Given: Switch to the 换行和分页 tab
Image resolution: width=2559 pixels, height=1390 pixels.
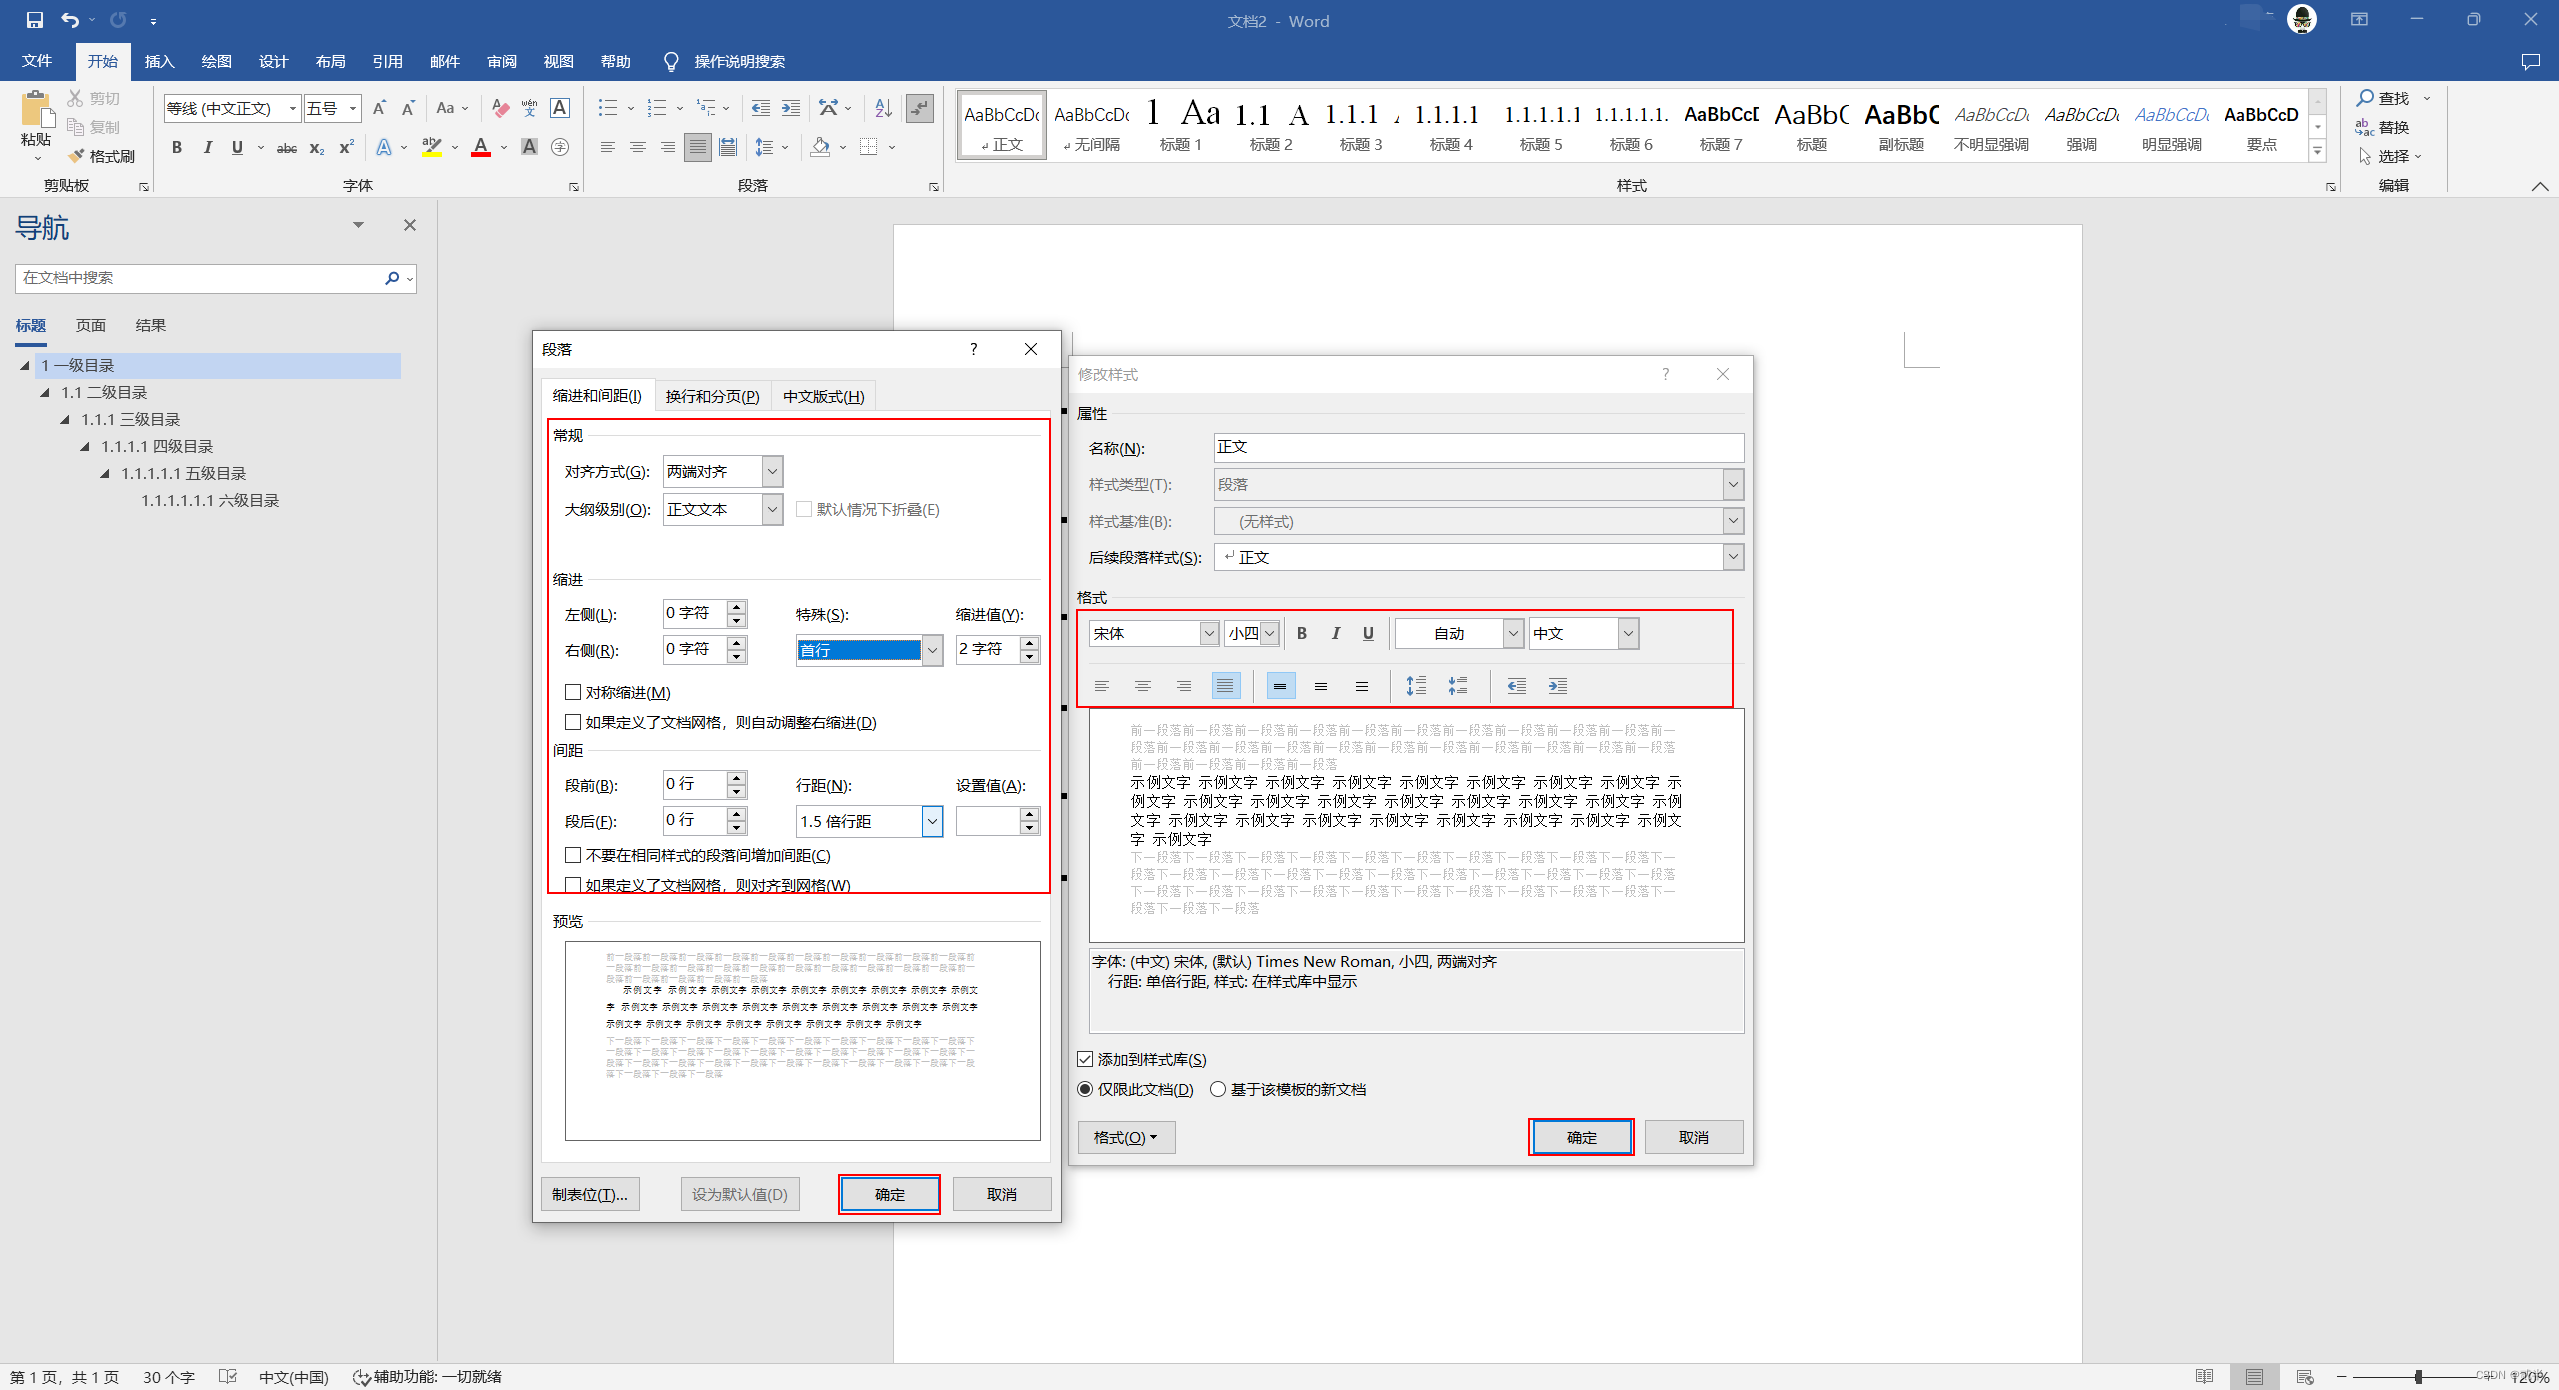Looking at the screenshot, I should click(x=712, y=396).
